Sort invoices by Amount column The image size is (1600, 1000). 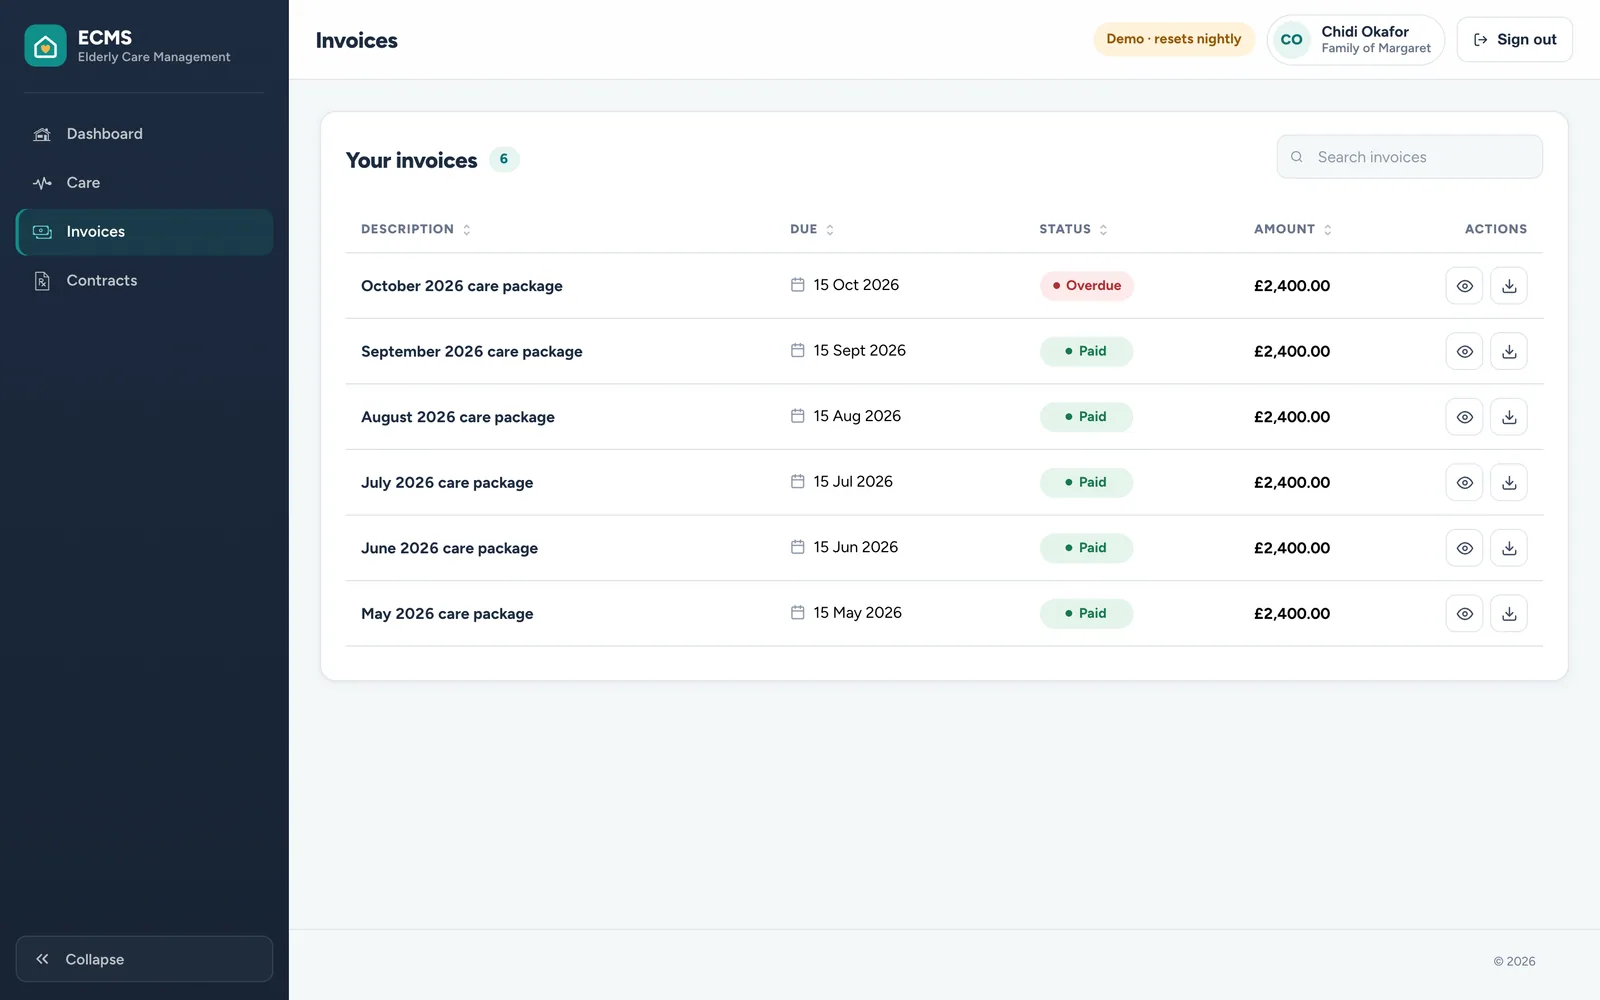(x=1293, y=229)
